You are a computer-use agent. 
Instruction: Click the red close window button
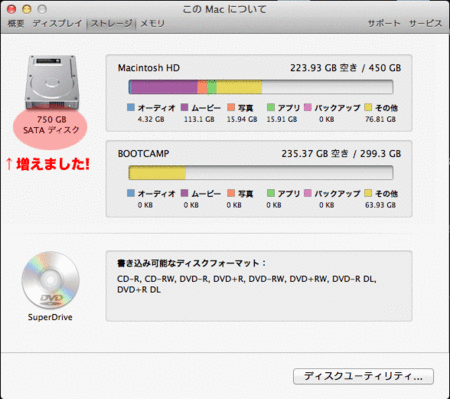tap(12, 9)
